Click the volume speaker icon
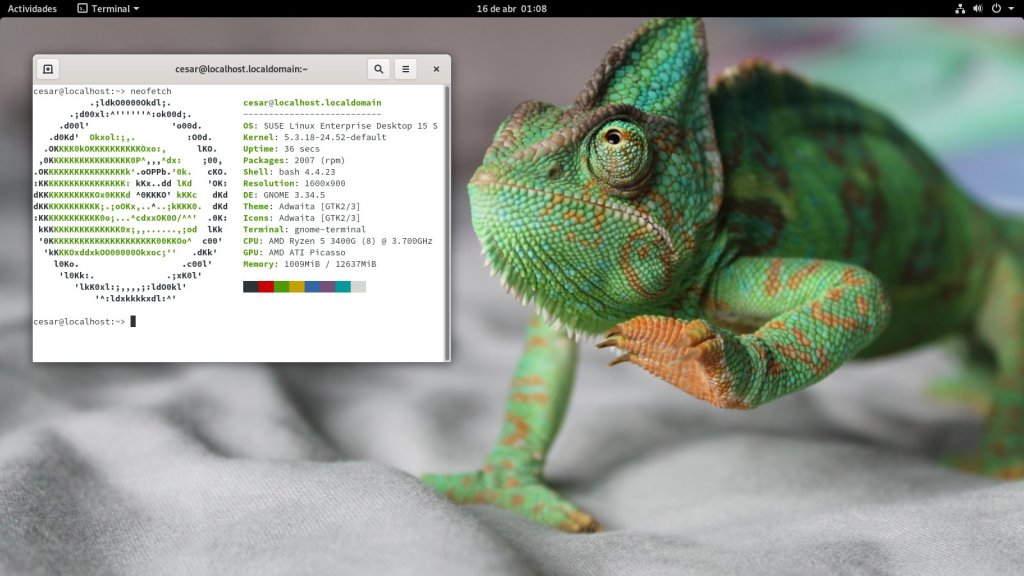This screenshot has width=1024, height=576. pos(978,8)
